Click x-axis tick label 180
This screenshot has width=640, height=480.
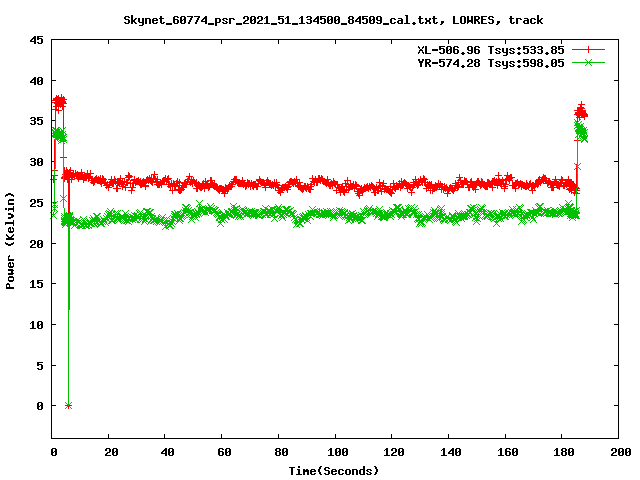point(564,452)
